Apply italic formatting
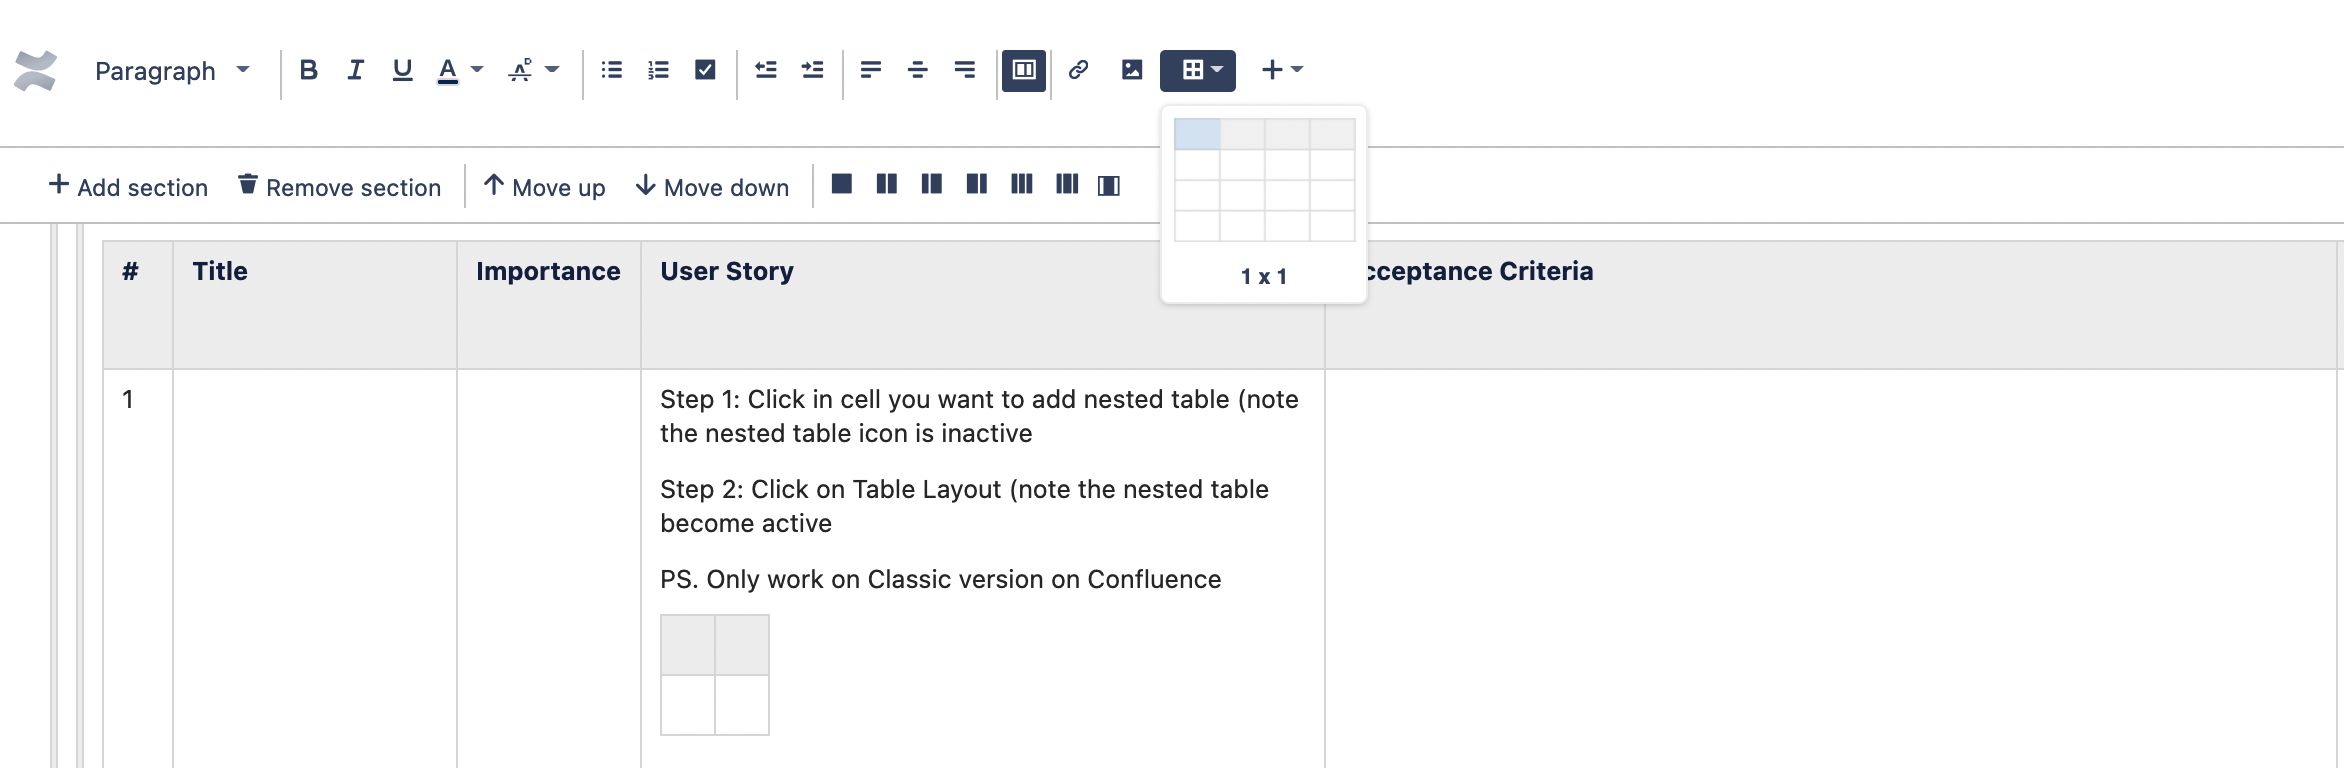Image resolution: width=2344 pixels, height=768 pixels. [x=355, y=70]
